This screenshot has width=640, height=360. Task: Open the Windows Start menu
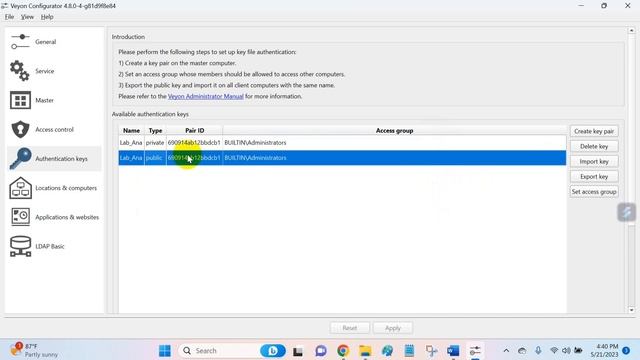(165, 351)
